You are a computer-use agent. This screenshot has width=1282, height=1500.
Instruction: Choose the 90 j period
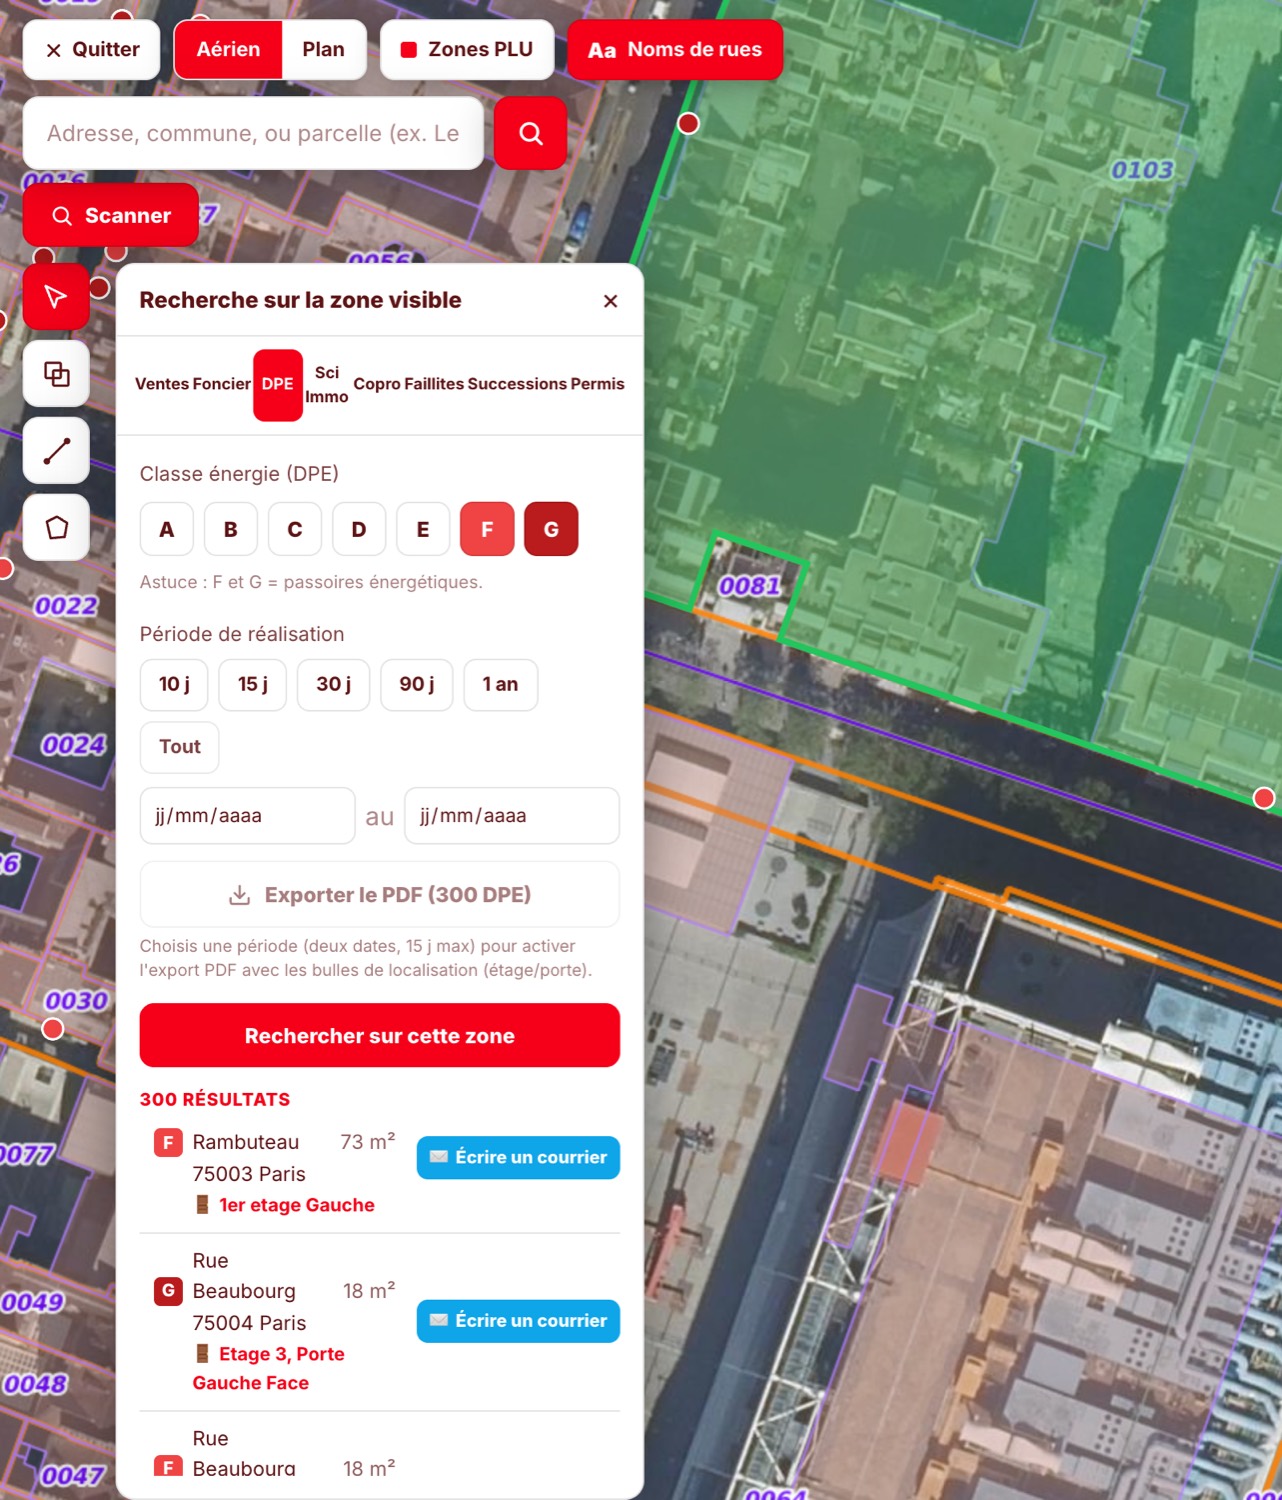click(417, 685)
